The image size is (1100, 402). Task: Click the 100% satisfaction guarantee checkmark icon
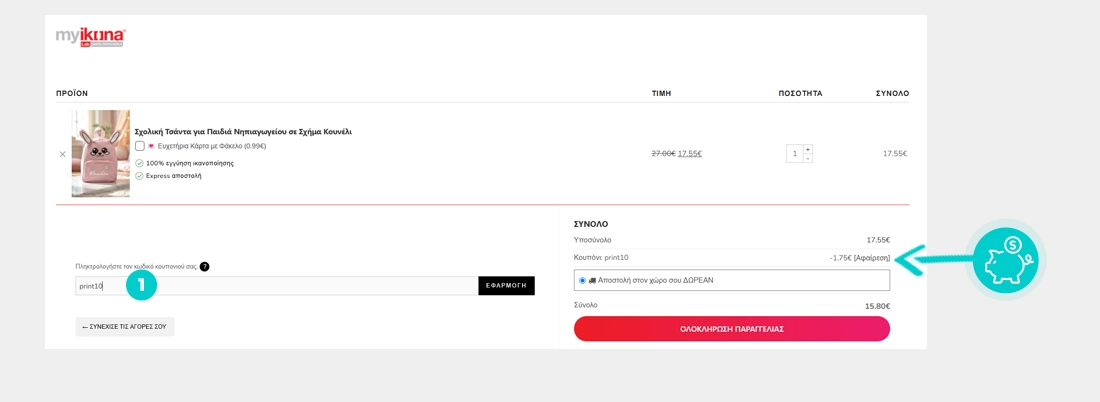139,163
